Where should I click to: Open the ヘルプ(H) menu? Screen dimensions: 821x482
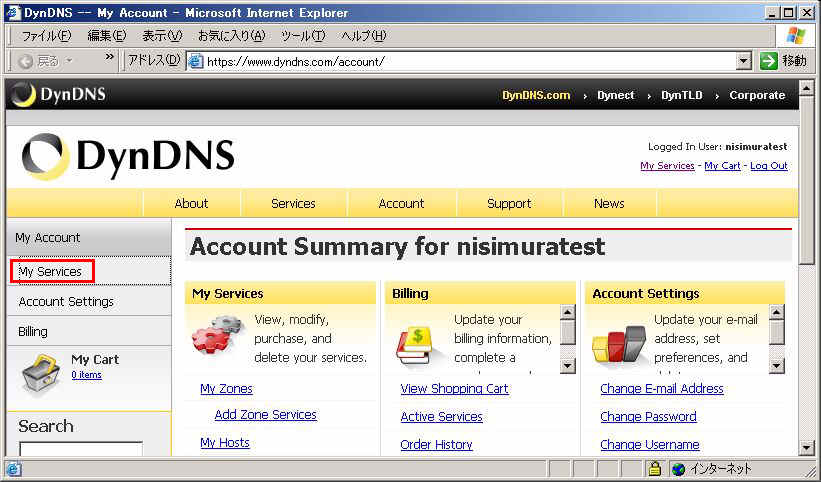(363, 36)
